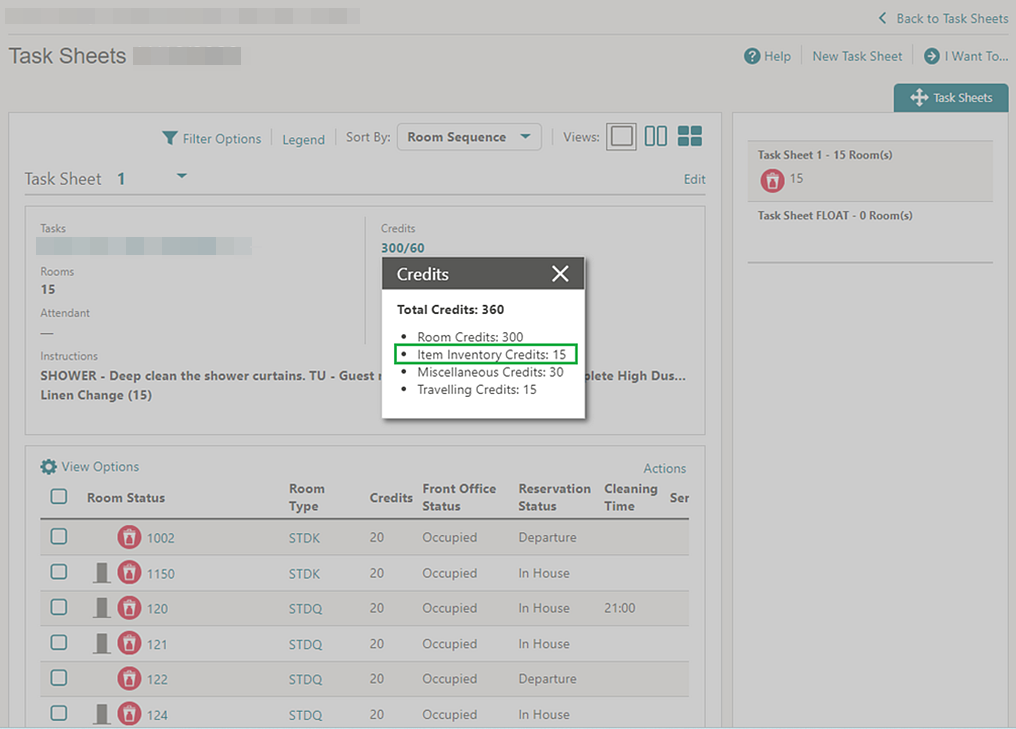
Task: Click the Back to Task Sheets chevron
Action: [x=882, y=18]
